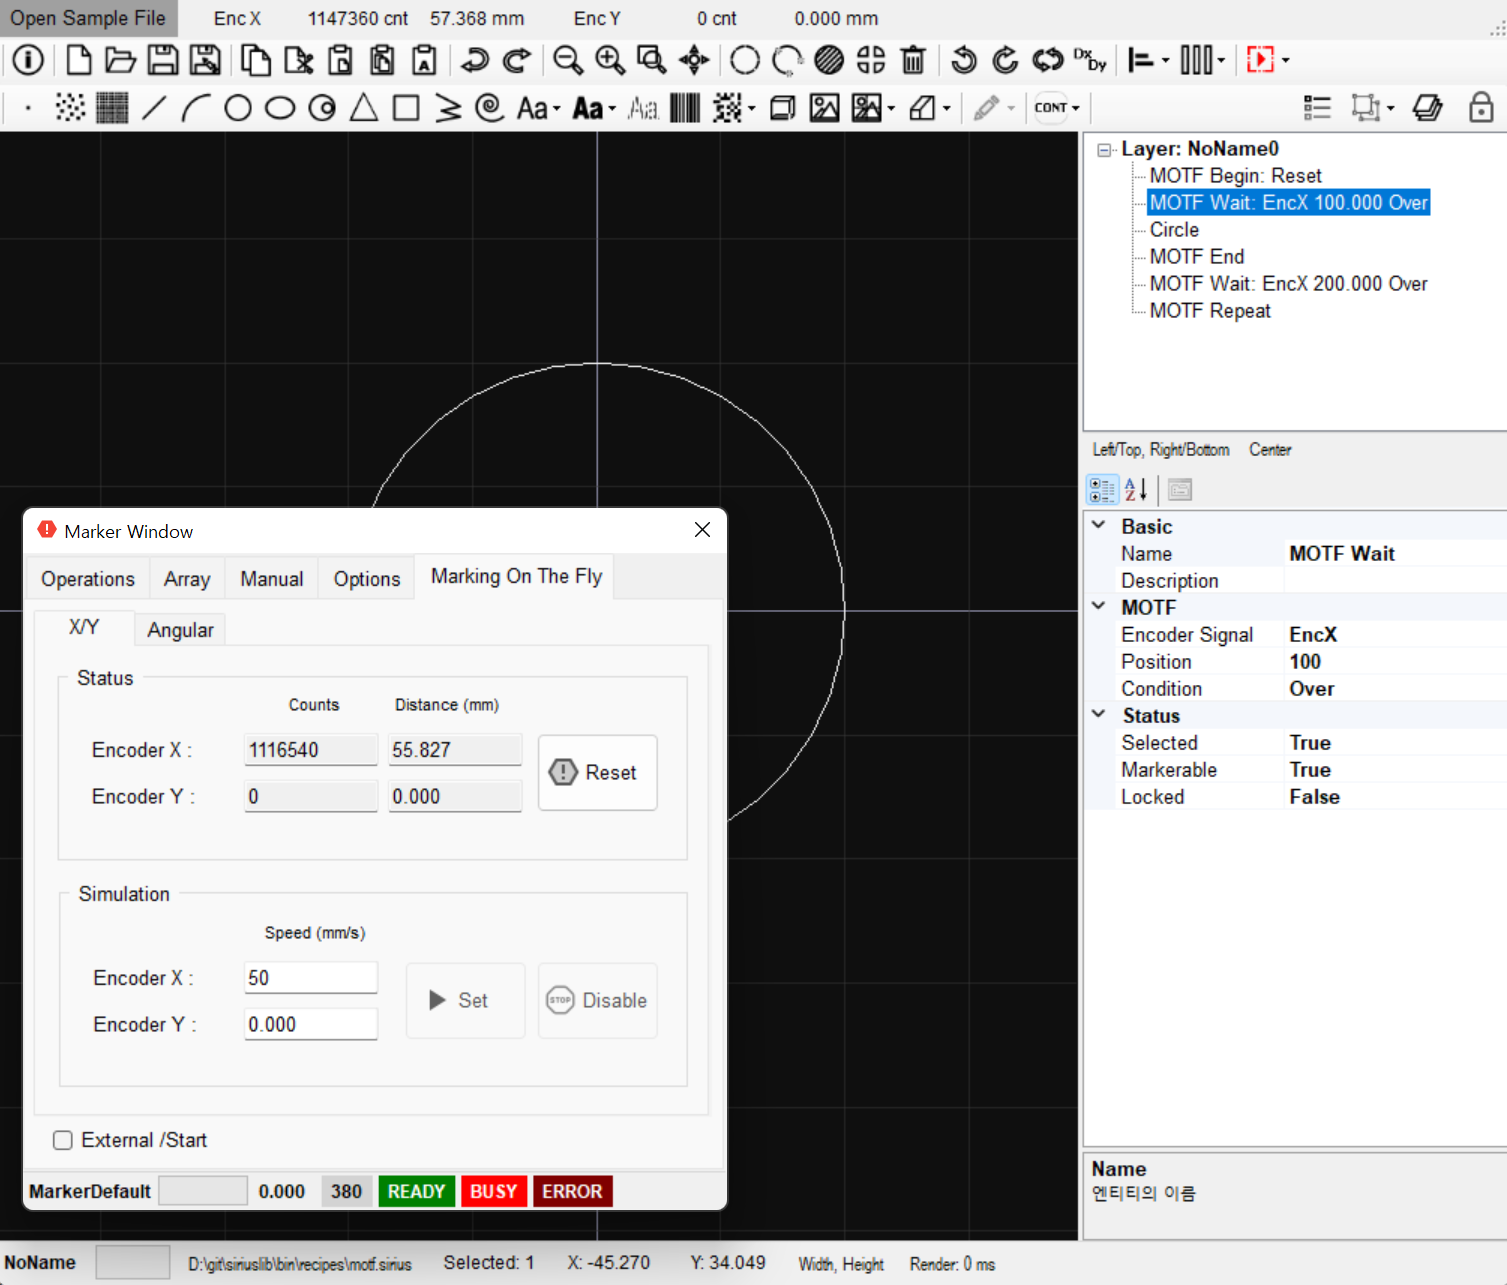Viewport: 1507px width, 1285px height.
Task: Collapse the Layer: NoName0 tree node
Action: [x=1104, y=150]
